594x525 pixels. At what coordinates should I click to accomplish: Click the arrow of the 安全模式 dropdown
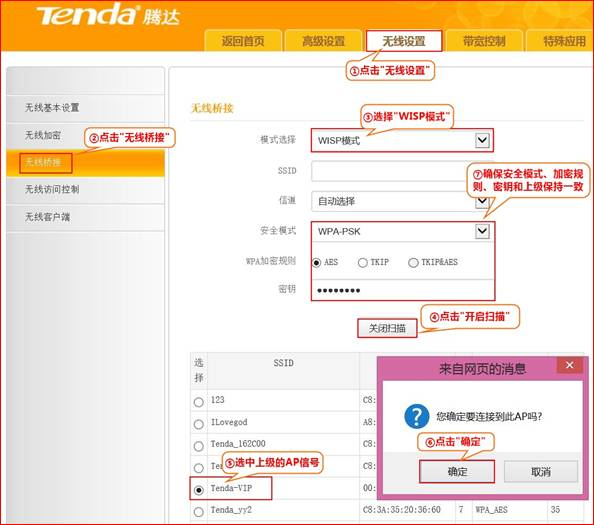pos(482,231)
